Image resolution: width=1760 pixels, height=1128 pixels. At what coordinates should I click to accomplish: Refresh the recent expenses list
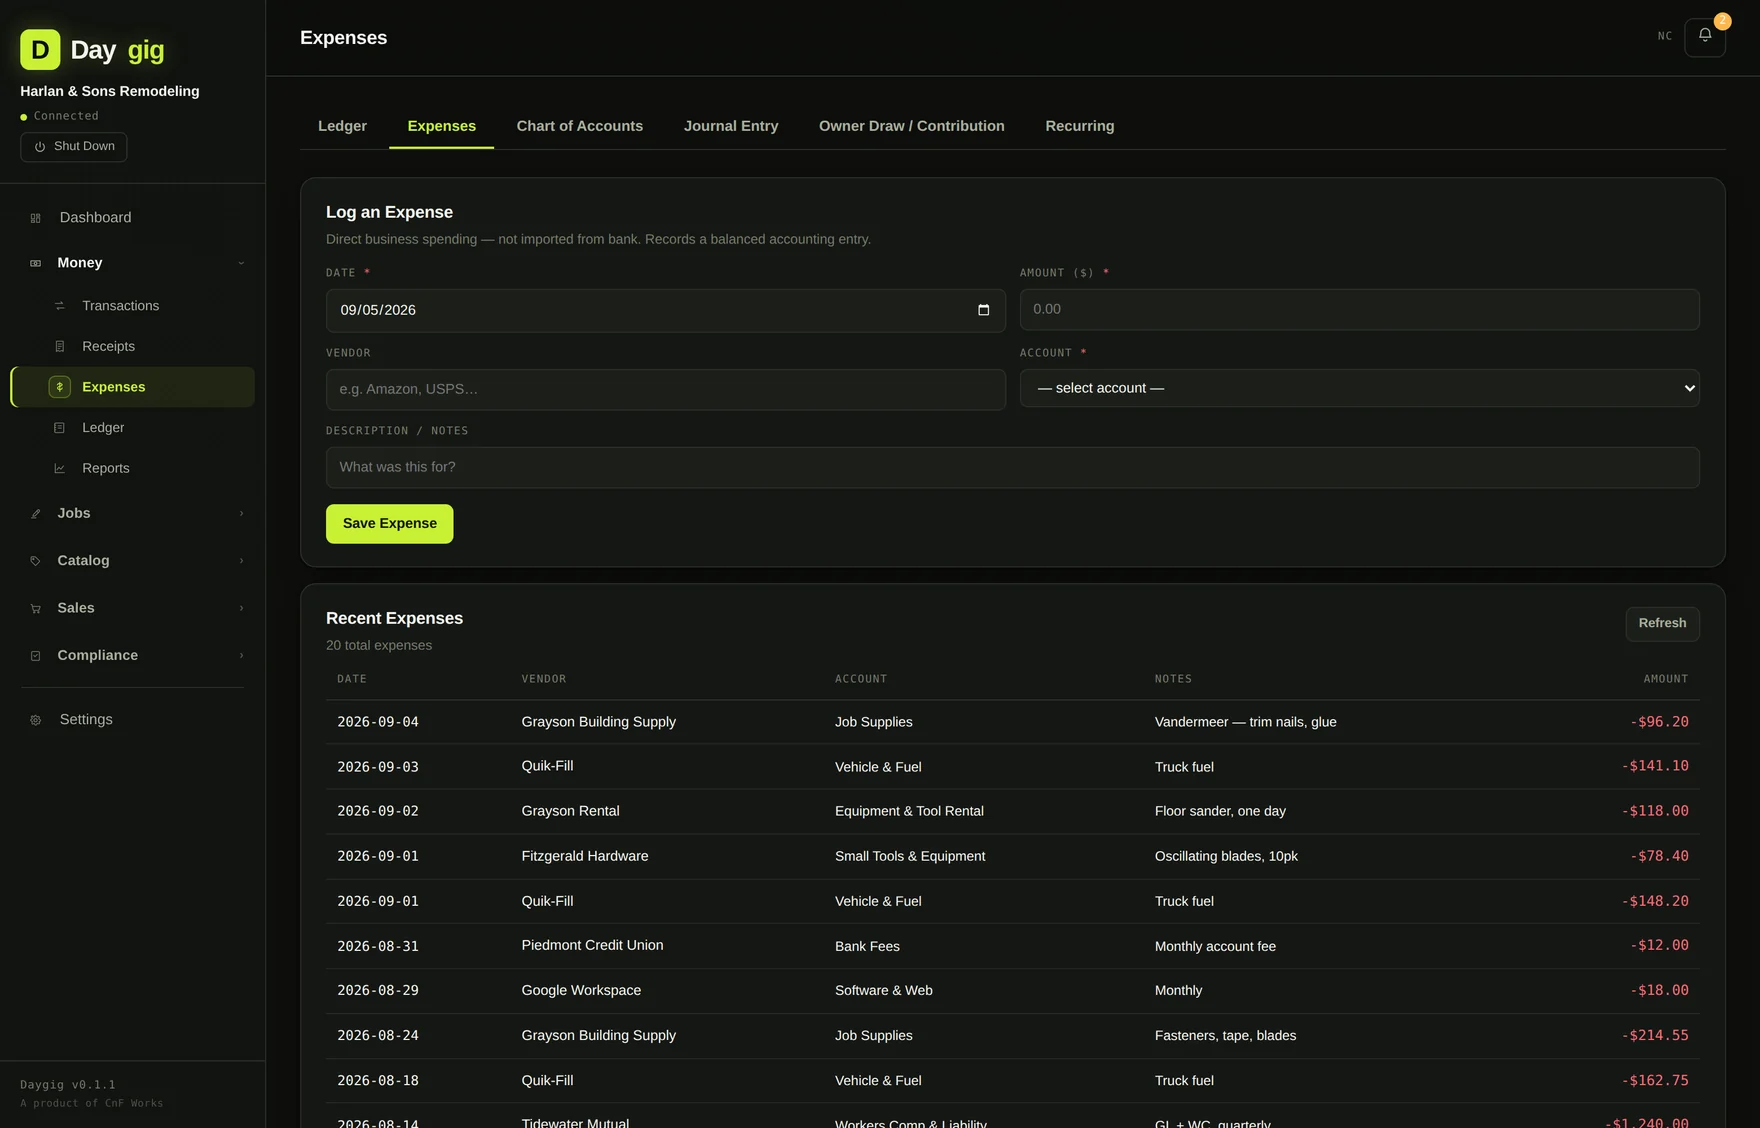(x=1662, y=623)
